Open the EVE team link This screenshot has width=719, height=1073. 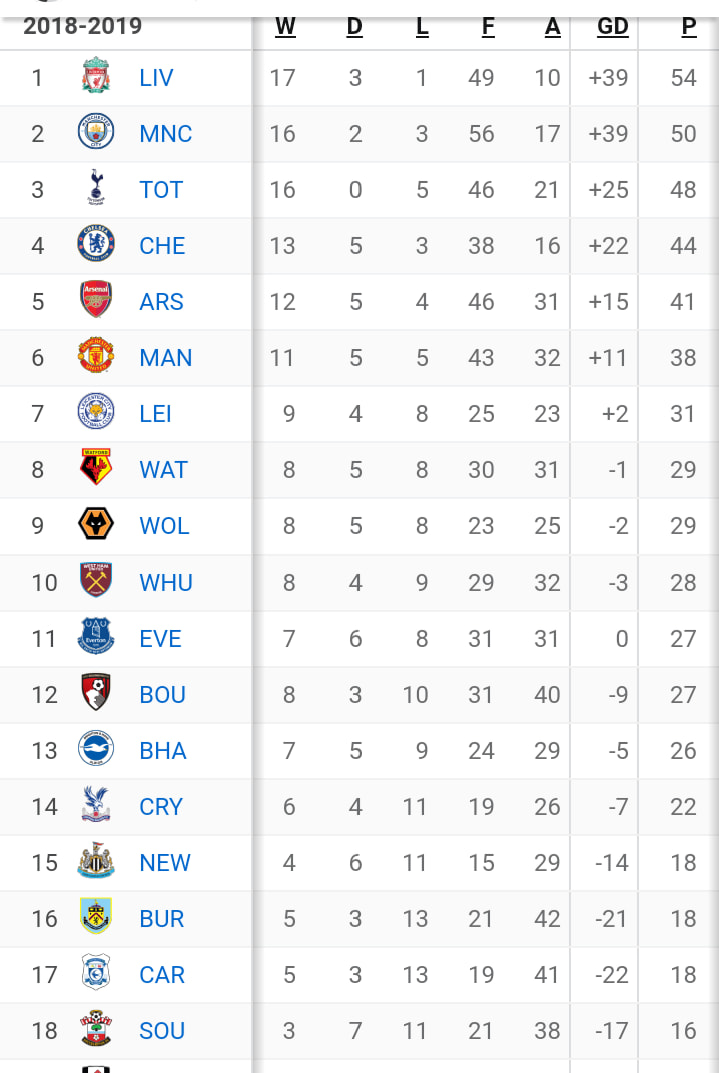click(x=160, y=638)
